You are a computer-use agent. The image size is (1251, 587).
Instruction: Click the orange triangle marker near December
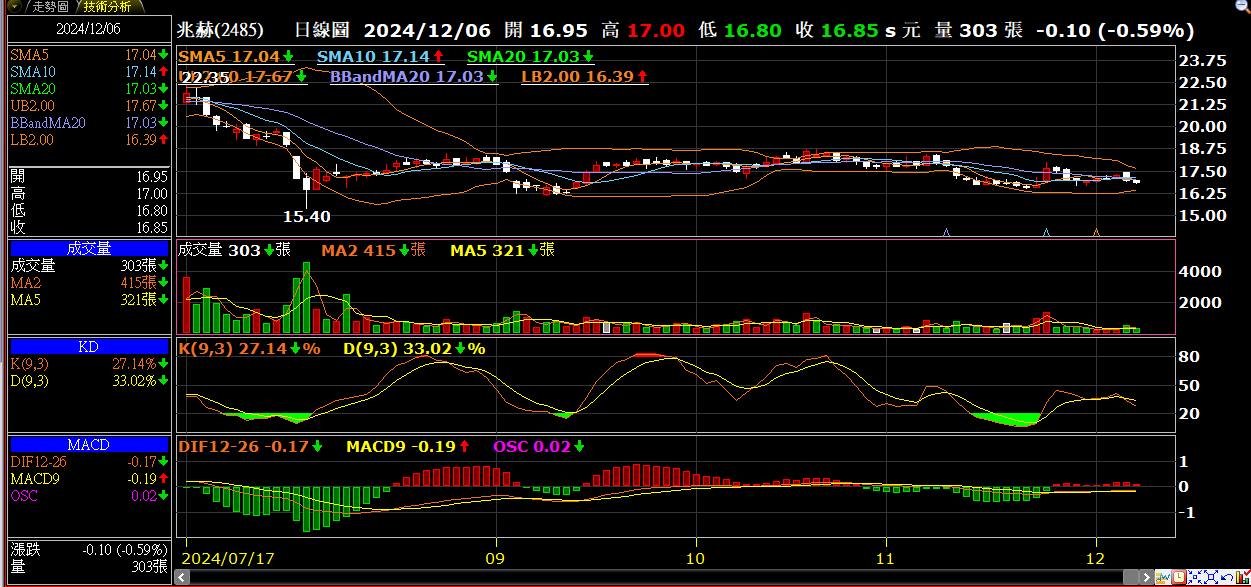[x=1096, y=232]
